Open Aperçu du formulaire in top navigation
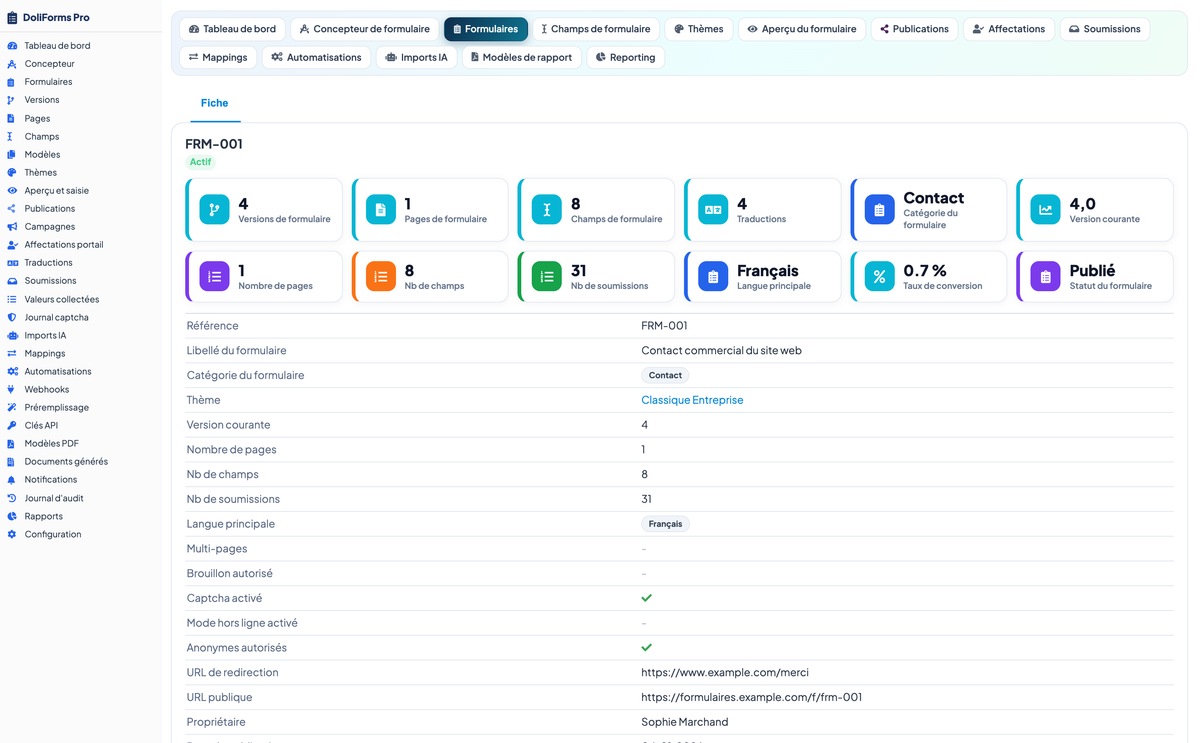 pyautogui.click(x=802, y=29)
